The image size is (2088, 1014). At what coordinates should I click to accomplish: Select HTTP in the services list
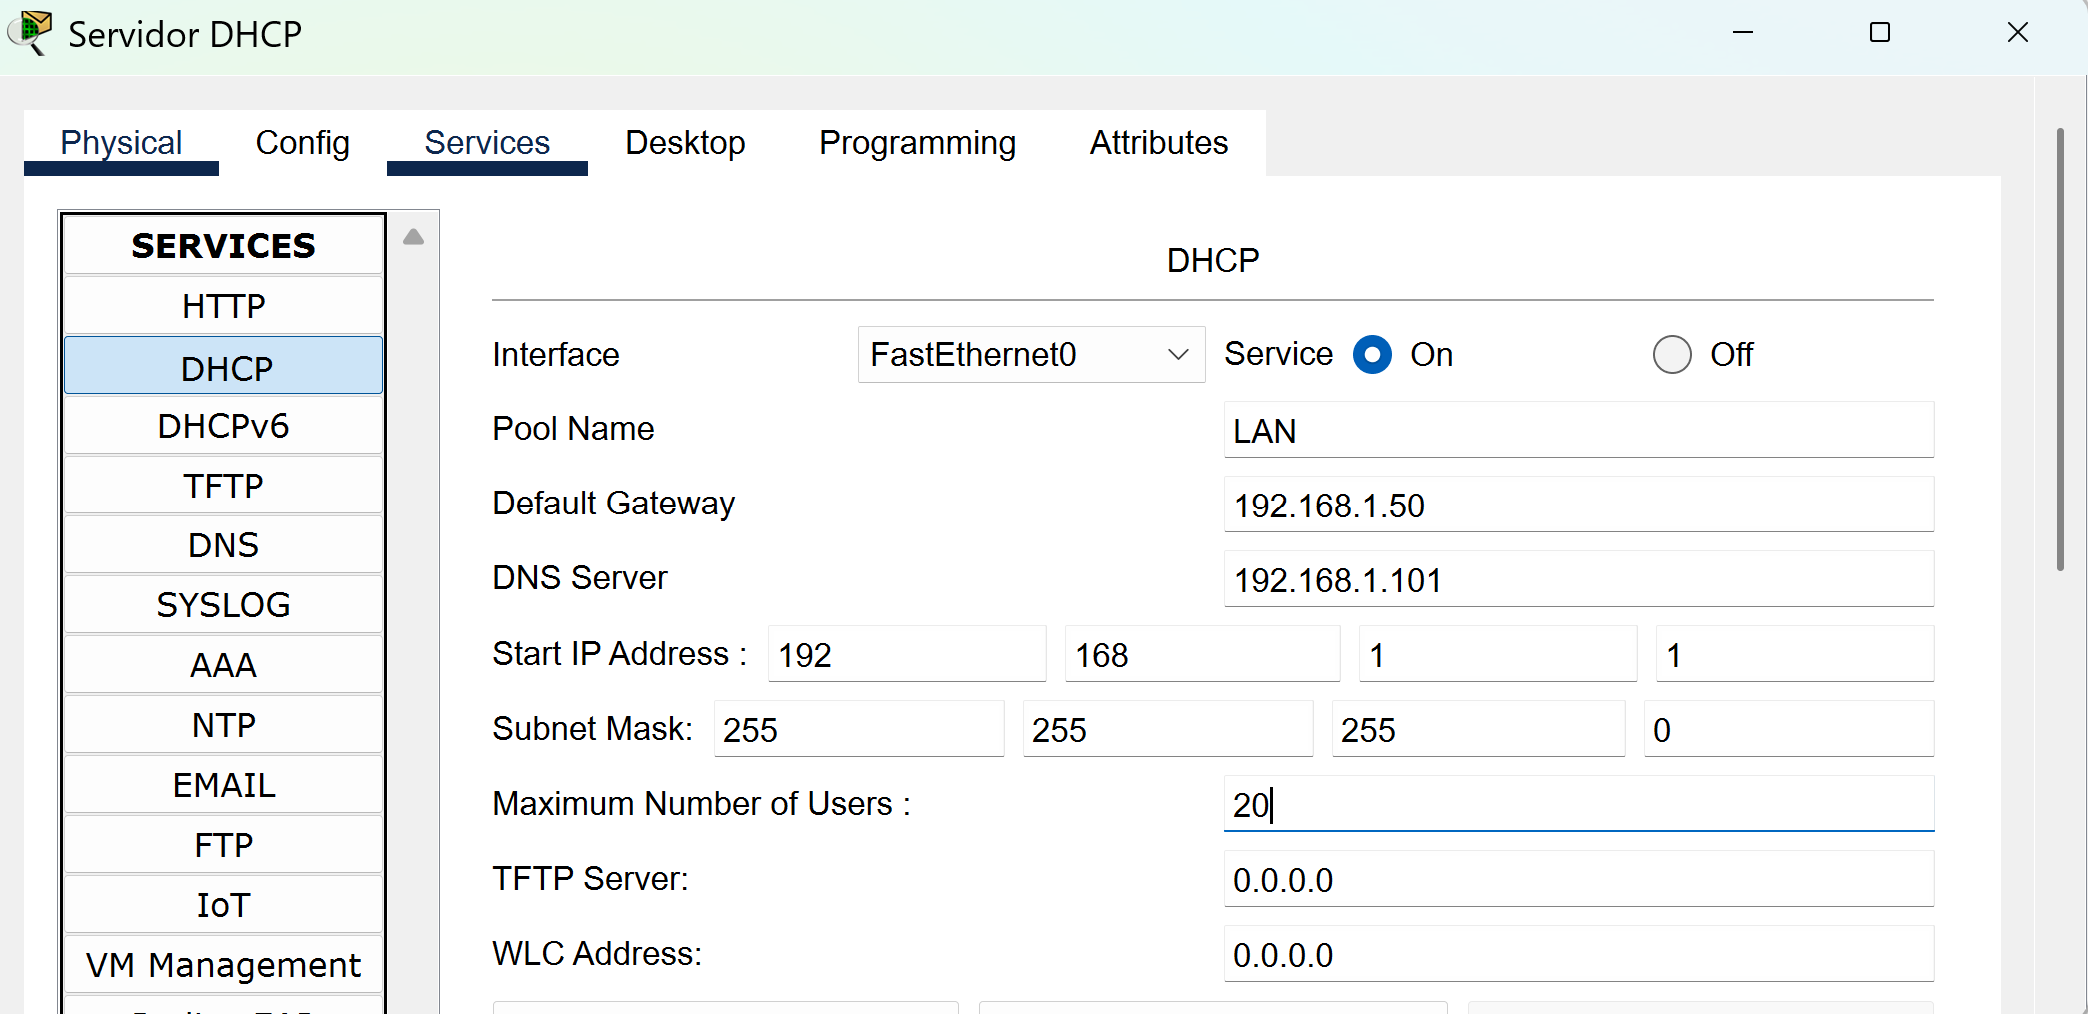pos(223,306)
